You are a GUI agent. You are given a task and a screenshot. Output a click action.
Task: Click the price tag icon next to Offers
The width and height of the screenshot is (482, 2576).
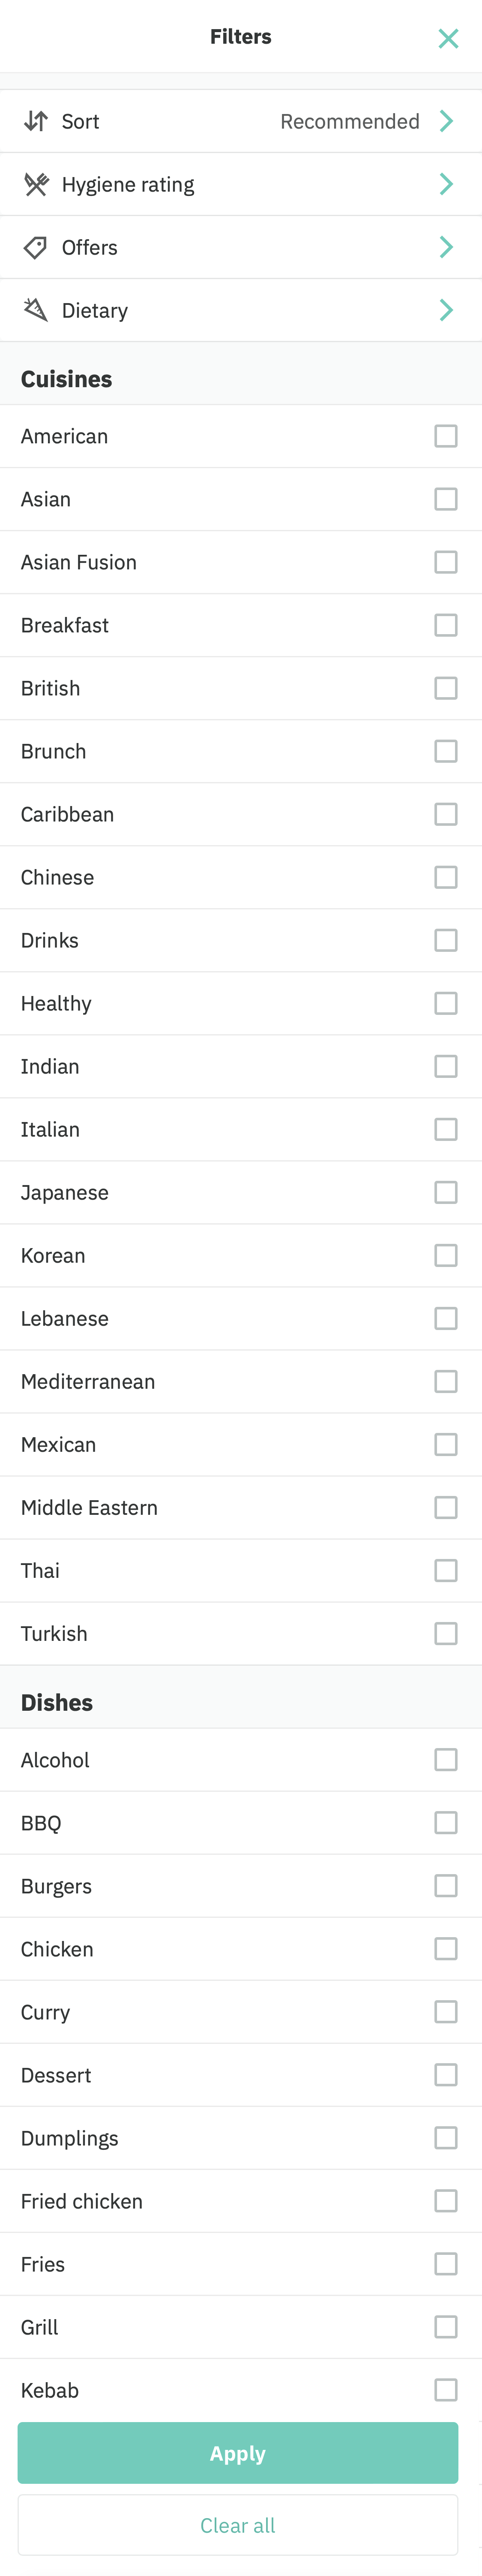[x=35, y=247]
